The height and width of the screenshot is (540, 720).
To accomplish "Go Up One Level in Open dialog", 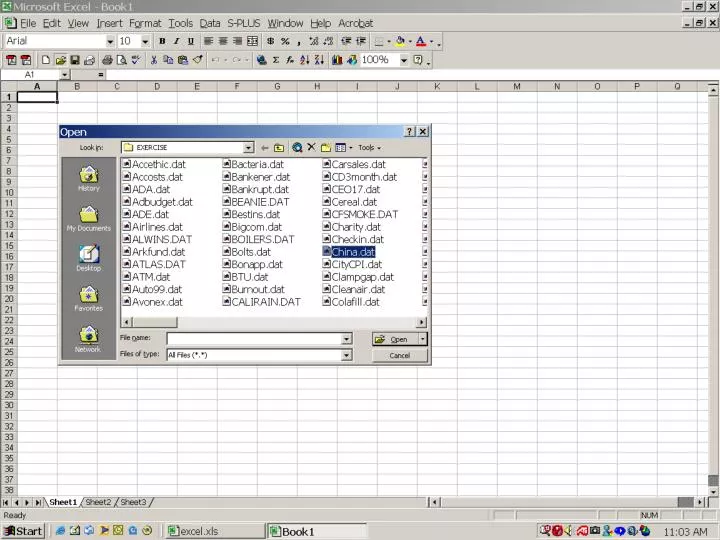I will coord(279,147).
